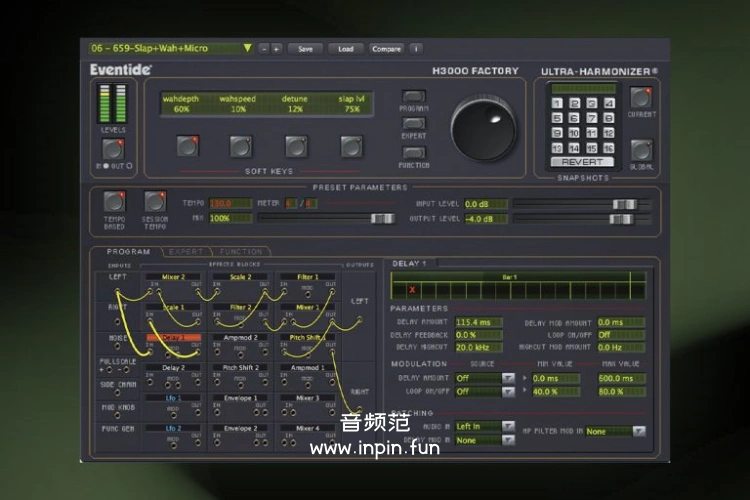
Task: Click the Delay Amount value field
Action: (x=480, y=322)
